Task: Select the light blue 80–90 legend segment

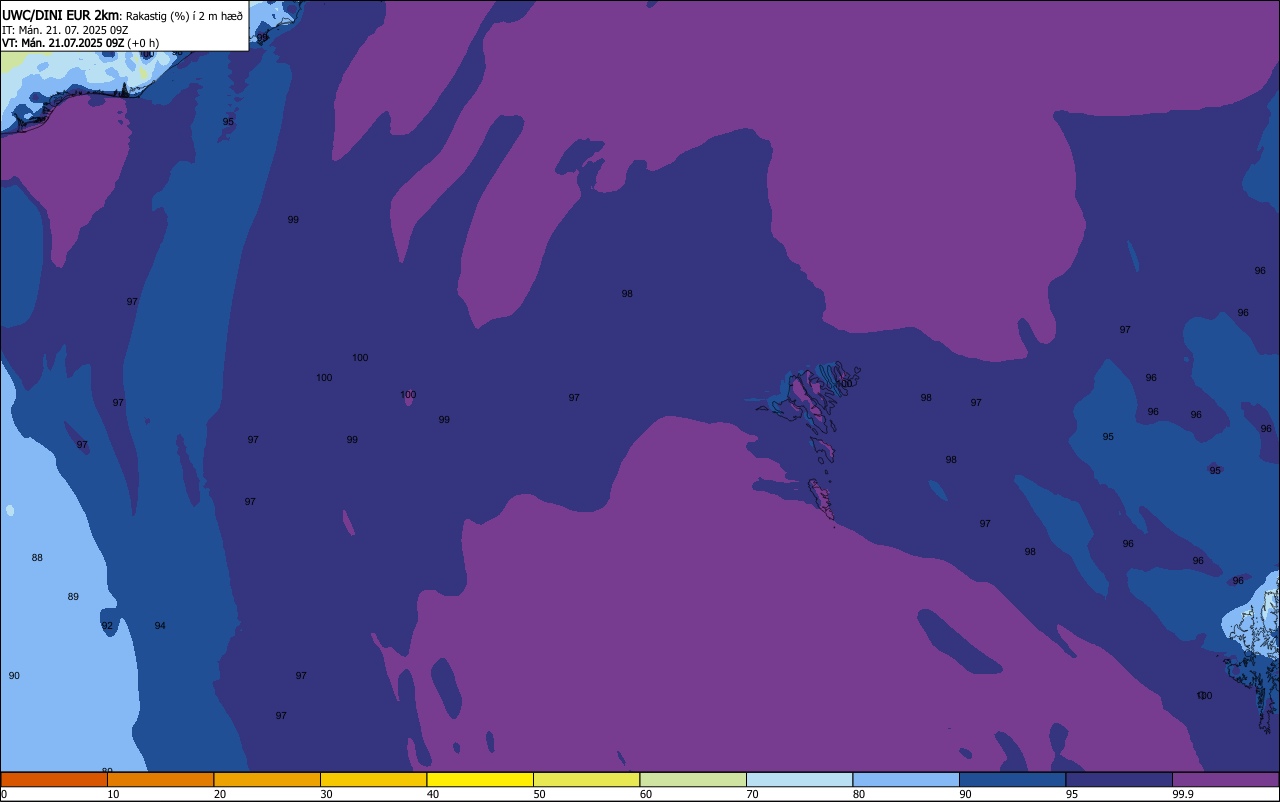Action: (906, 779)
